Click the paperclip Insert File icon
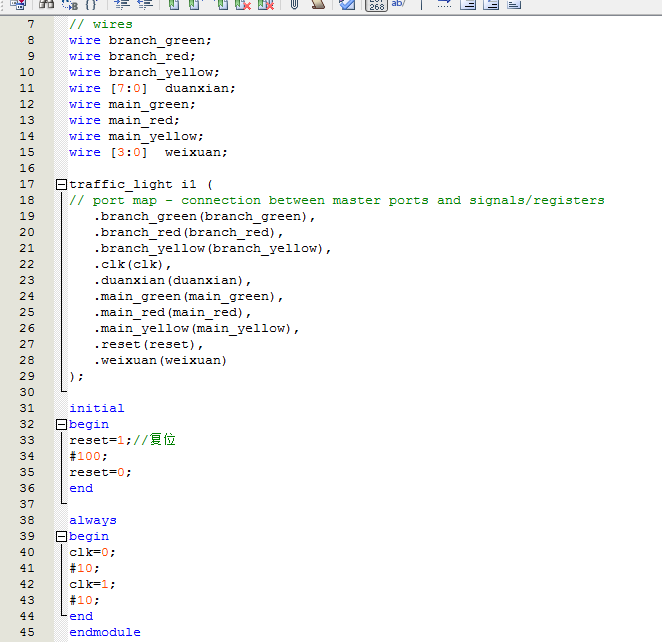The image size is (662, 642). 294,4
